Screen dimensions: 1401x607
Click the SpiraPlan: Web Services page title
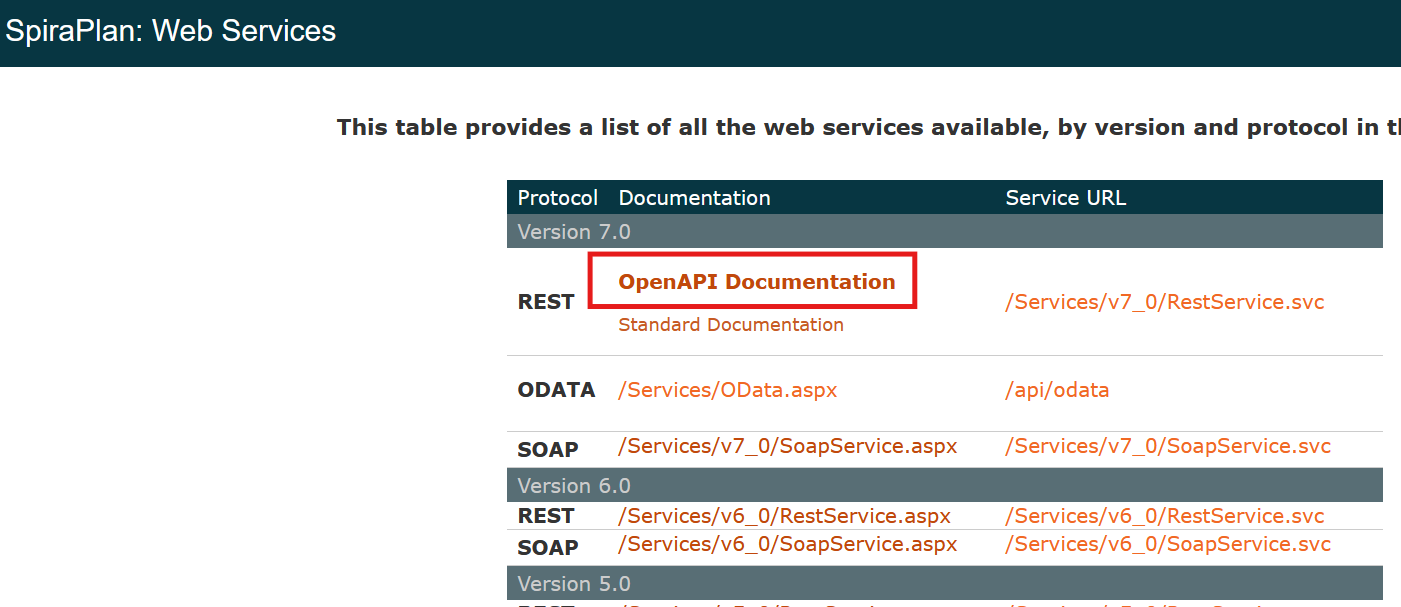pyautogui.click(x=171, y=31)
